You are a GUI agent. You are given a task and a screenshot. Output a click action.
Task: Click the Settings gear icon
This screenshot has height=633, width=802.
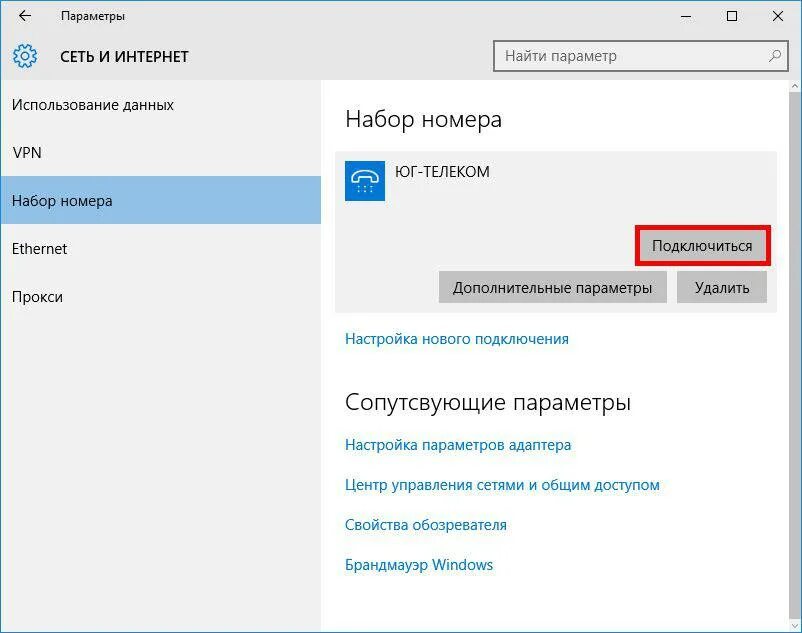(25, 56)
